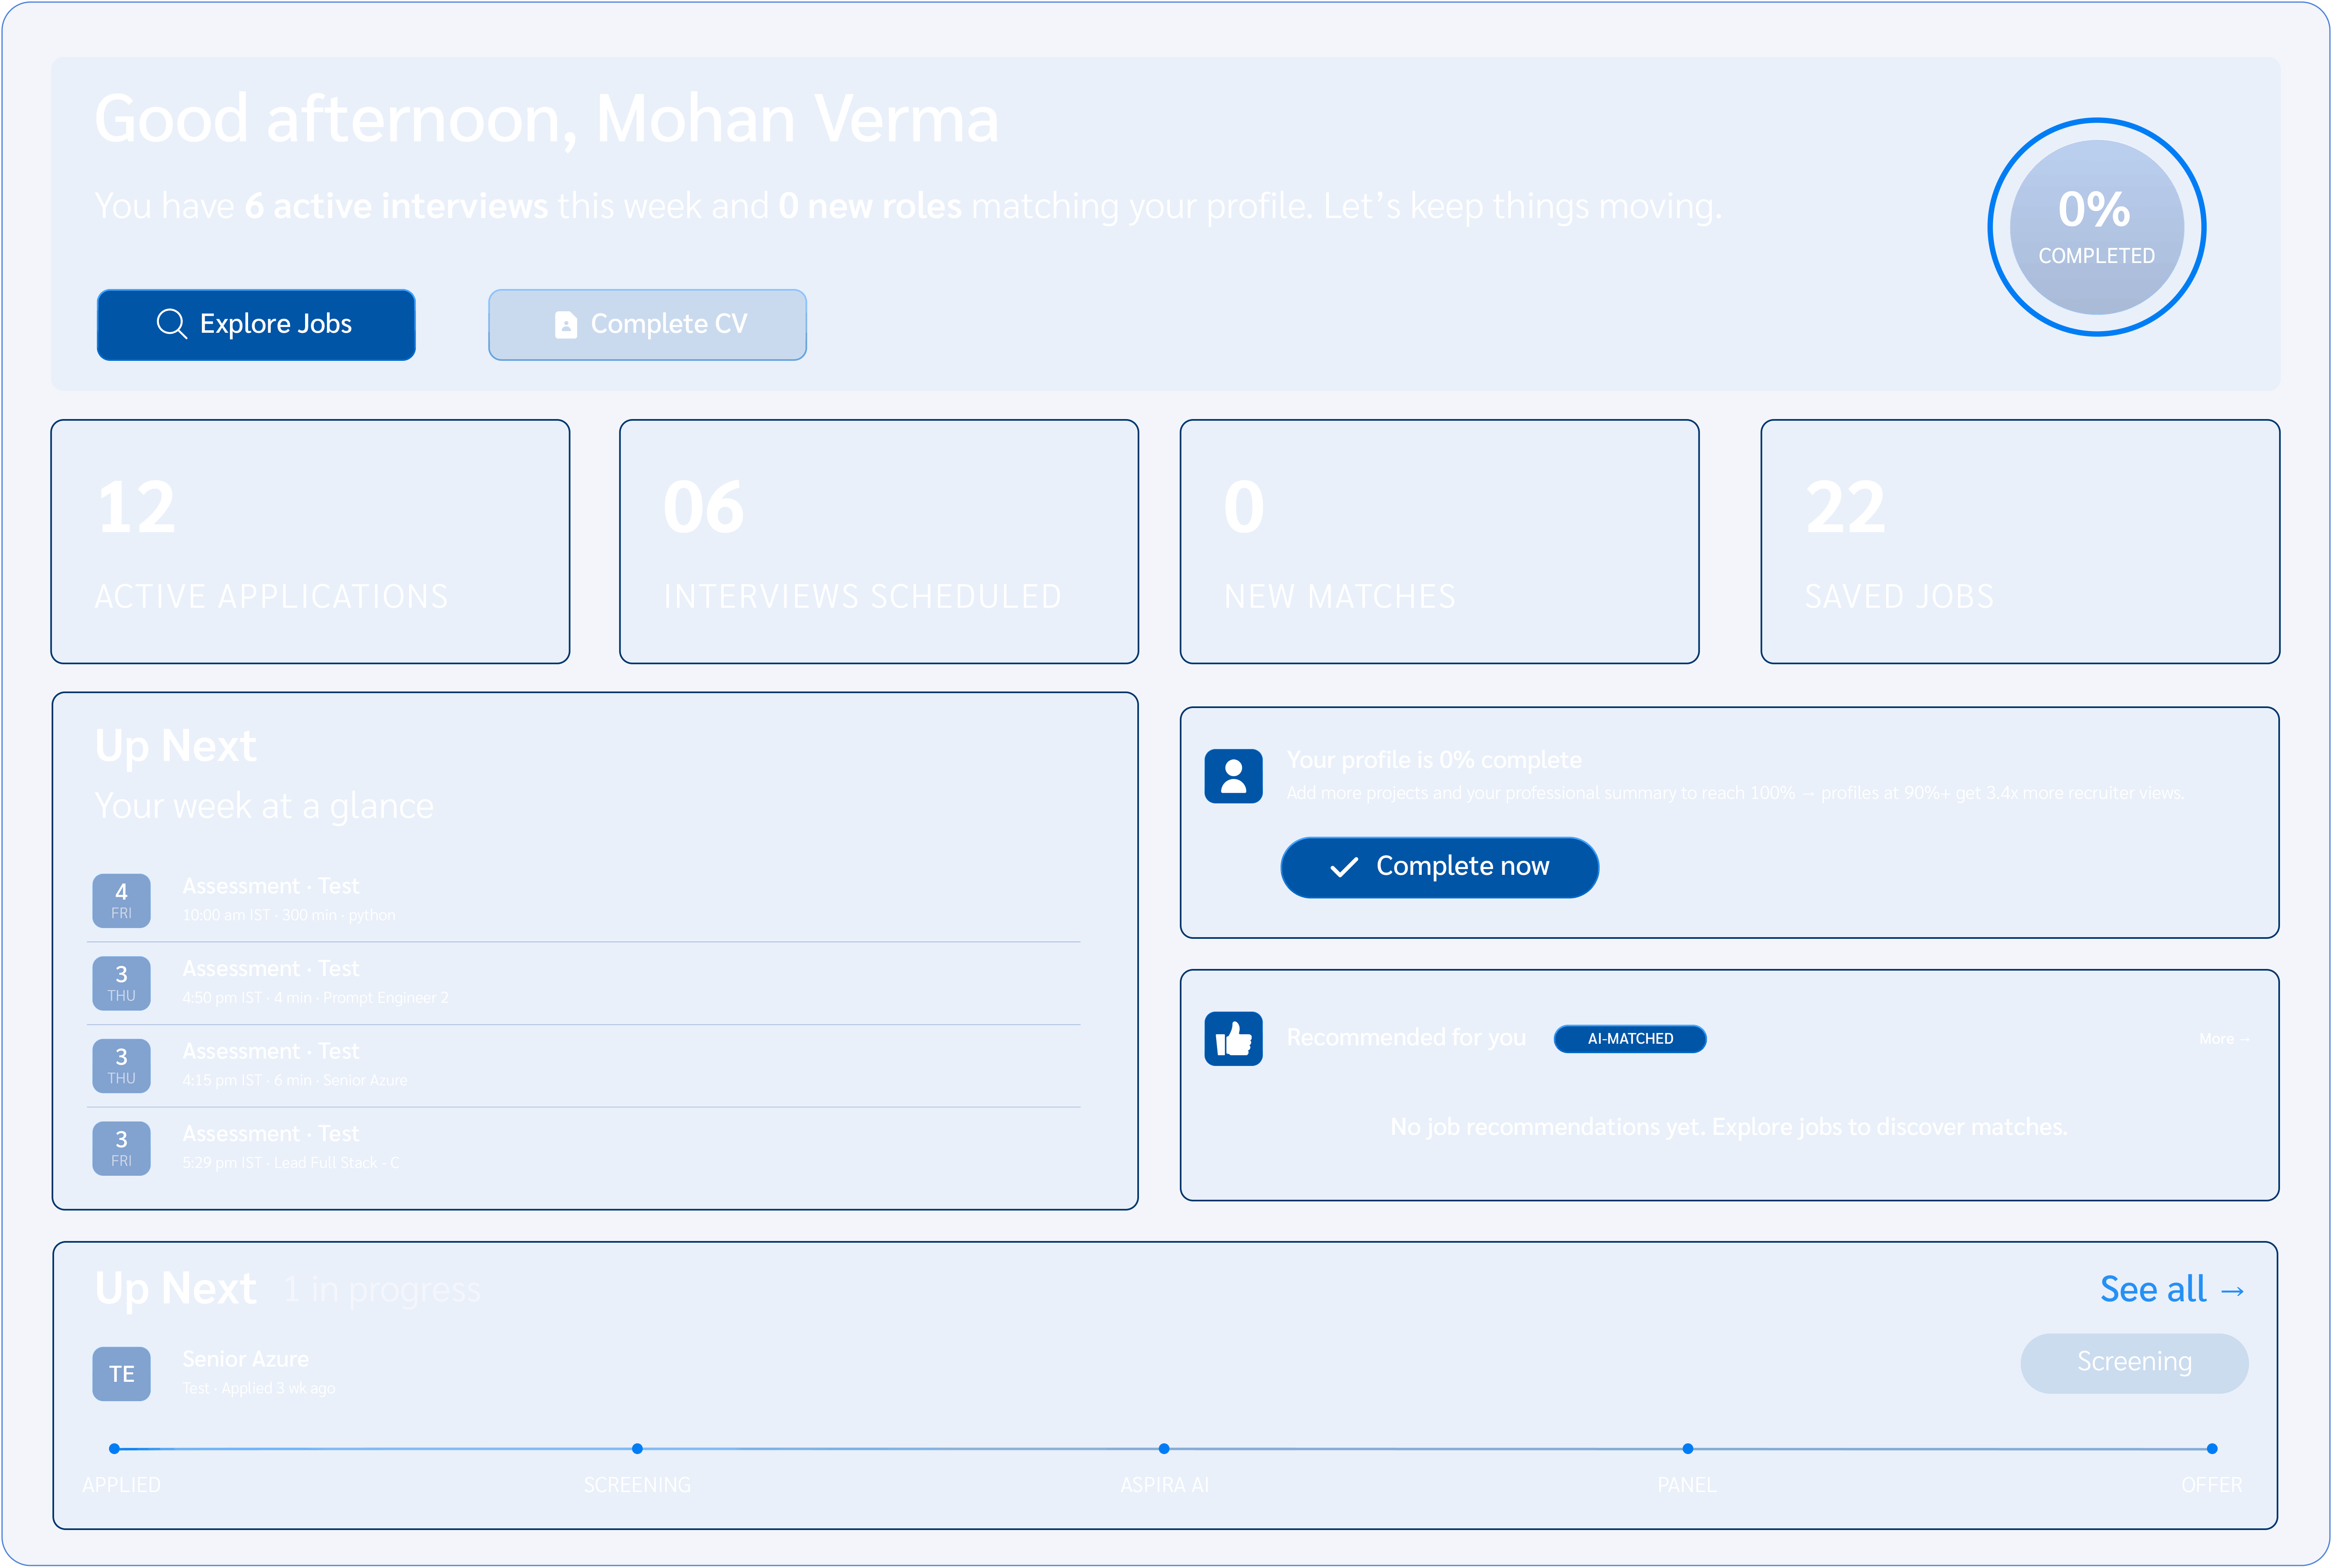Screen dimensions: 2332x1568
Task: Open the 06 Interviews Scheduled card
Action: click(879, 541)
